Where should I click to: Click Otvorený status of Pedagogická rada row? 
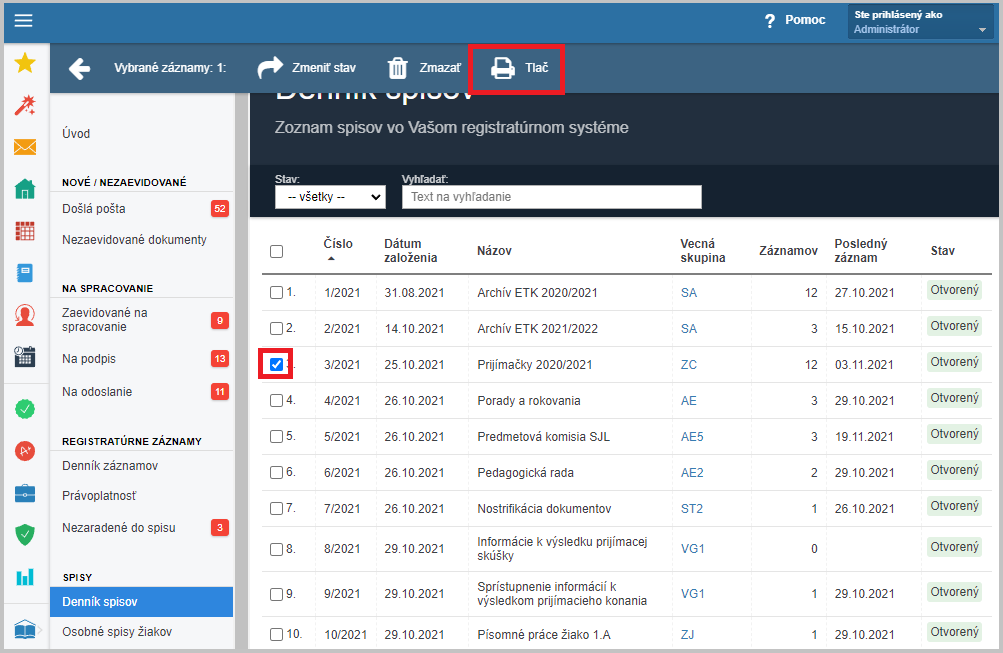pyautogui.click(x=954, y=470)
